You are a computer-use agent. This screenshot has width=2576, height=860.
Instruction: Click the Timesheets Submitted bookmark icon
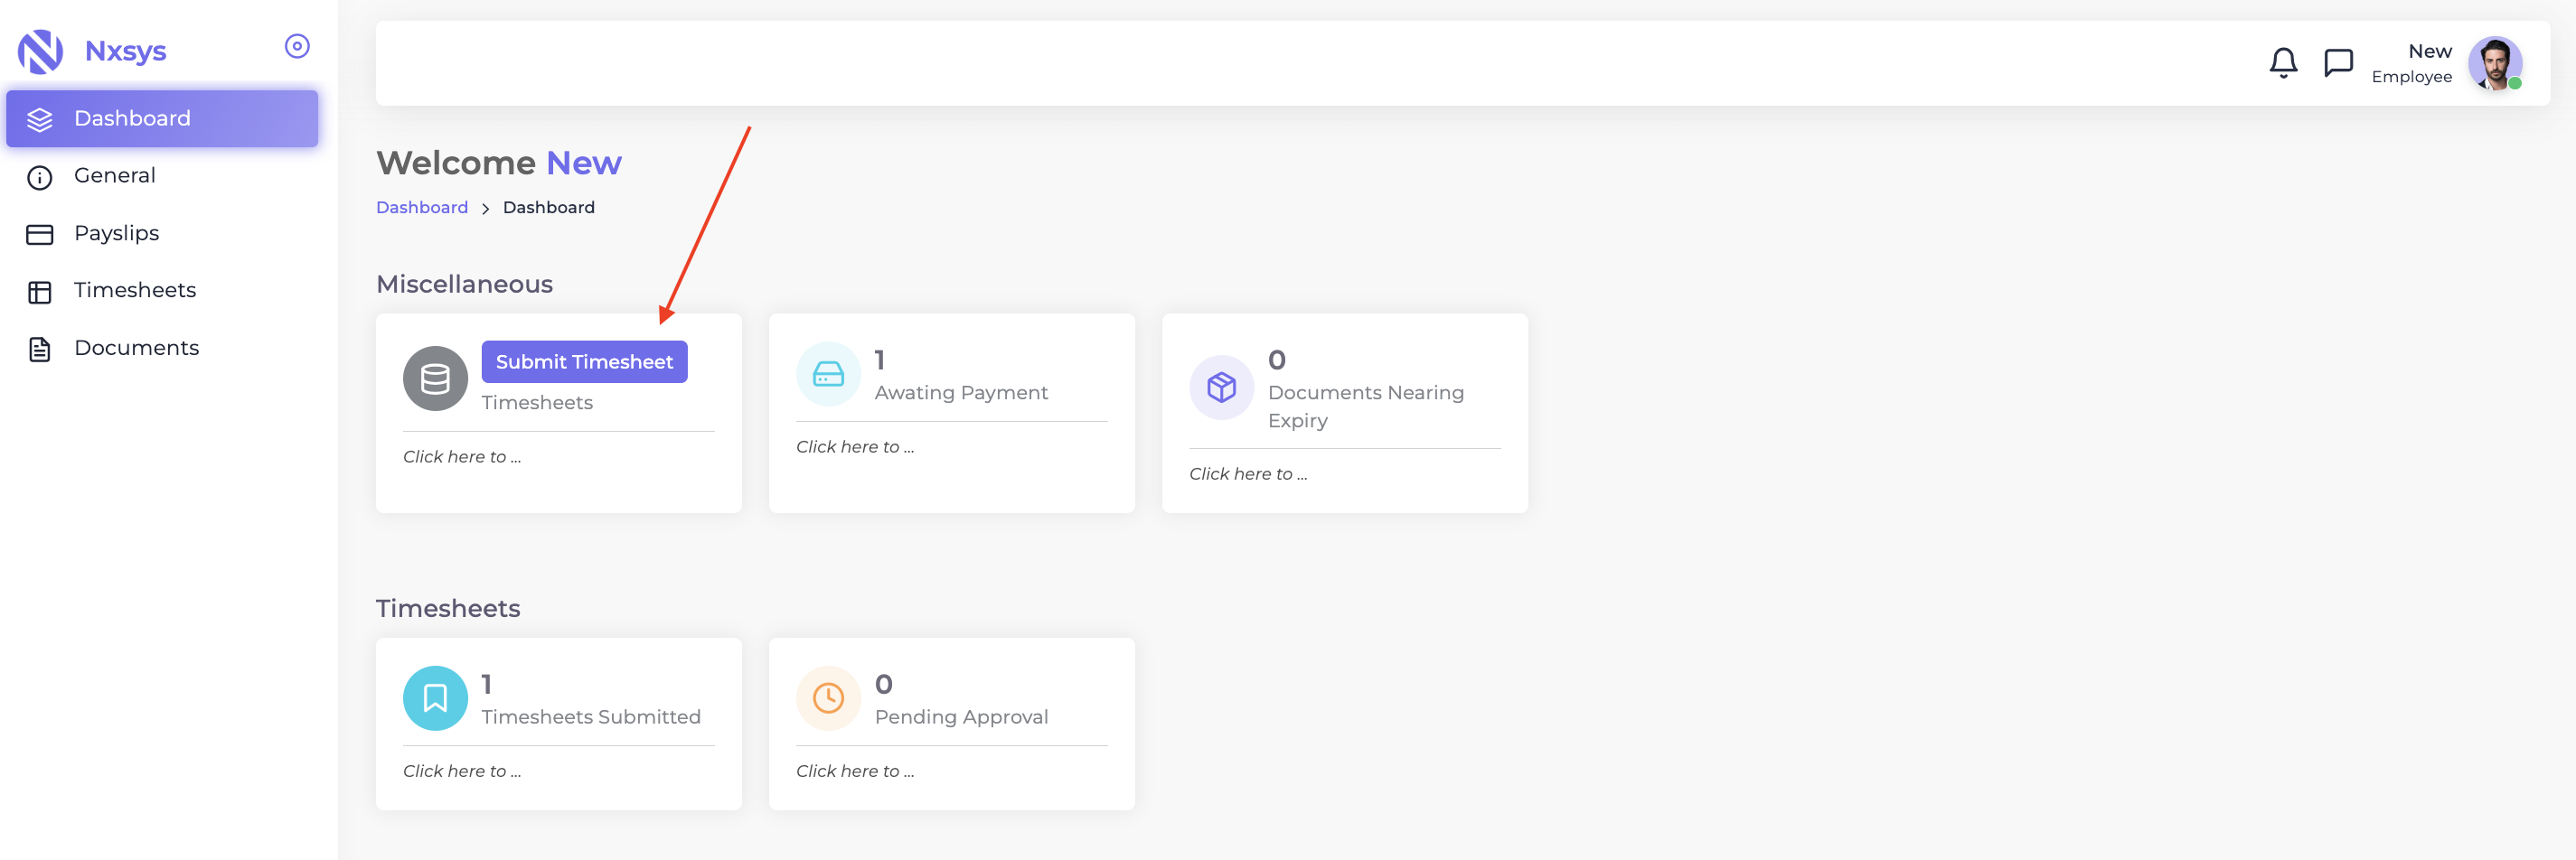tap(435, 698)
